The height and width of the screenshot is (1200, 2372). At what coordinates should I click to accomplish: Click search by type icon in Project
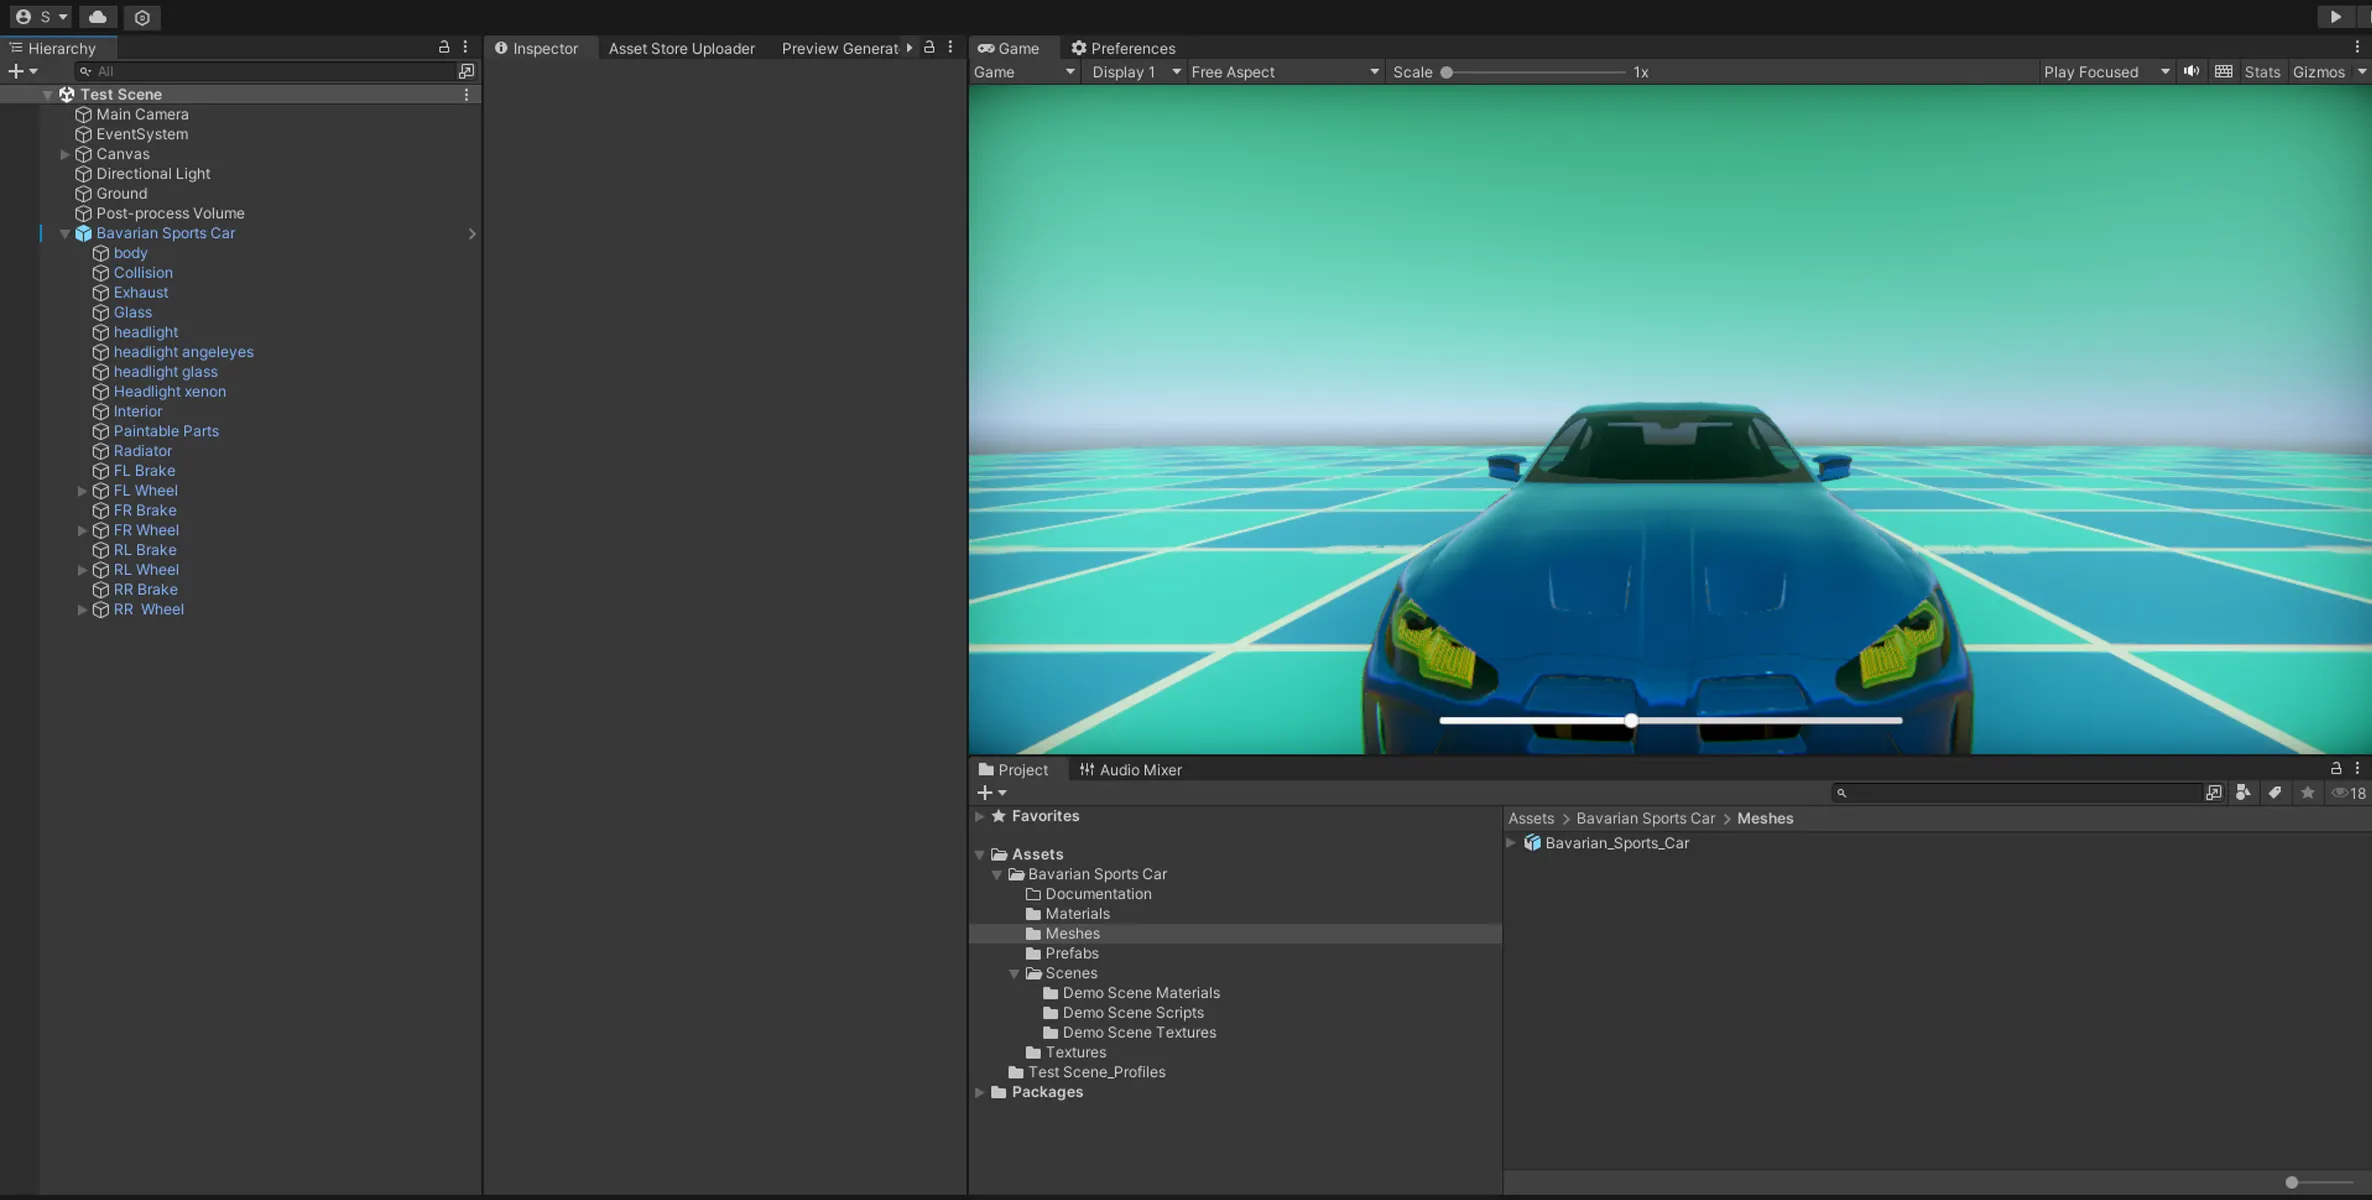[x=2243, y=792]
